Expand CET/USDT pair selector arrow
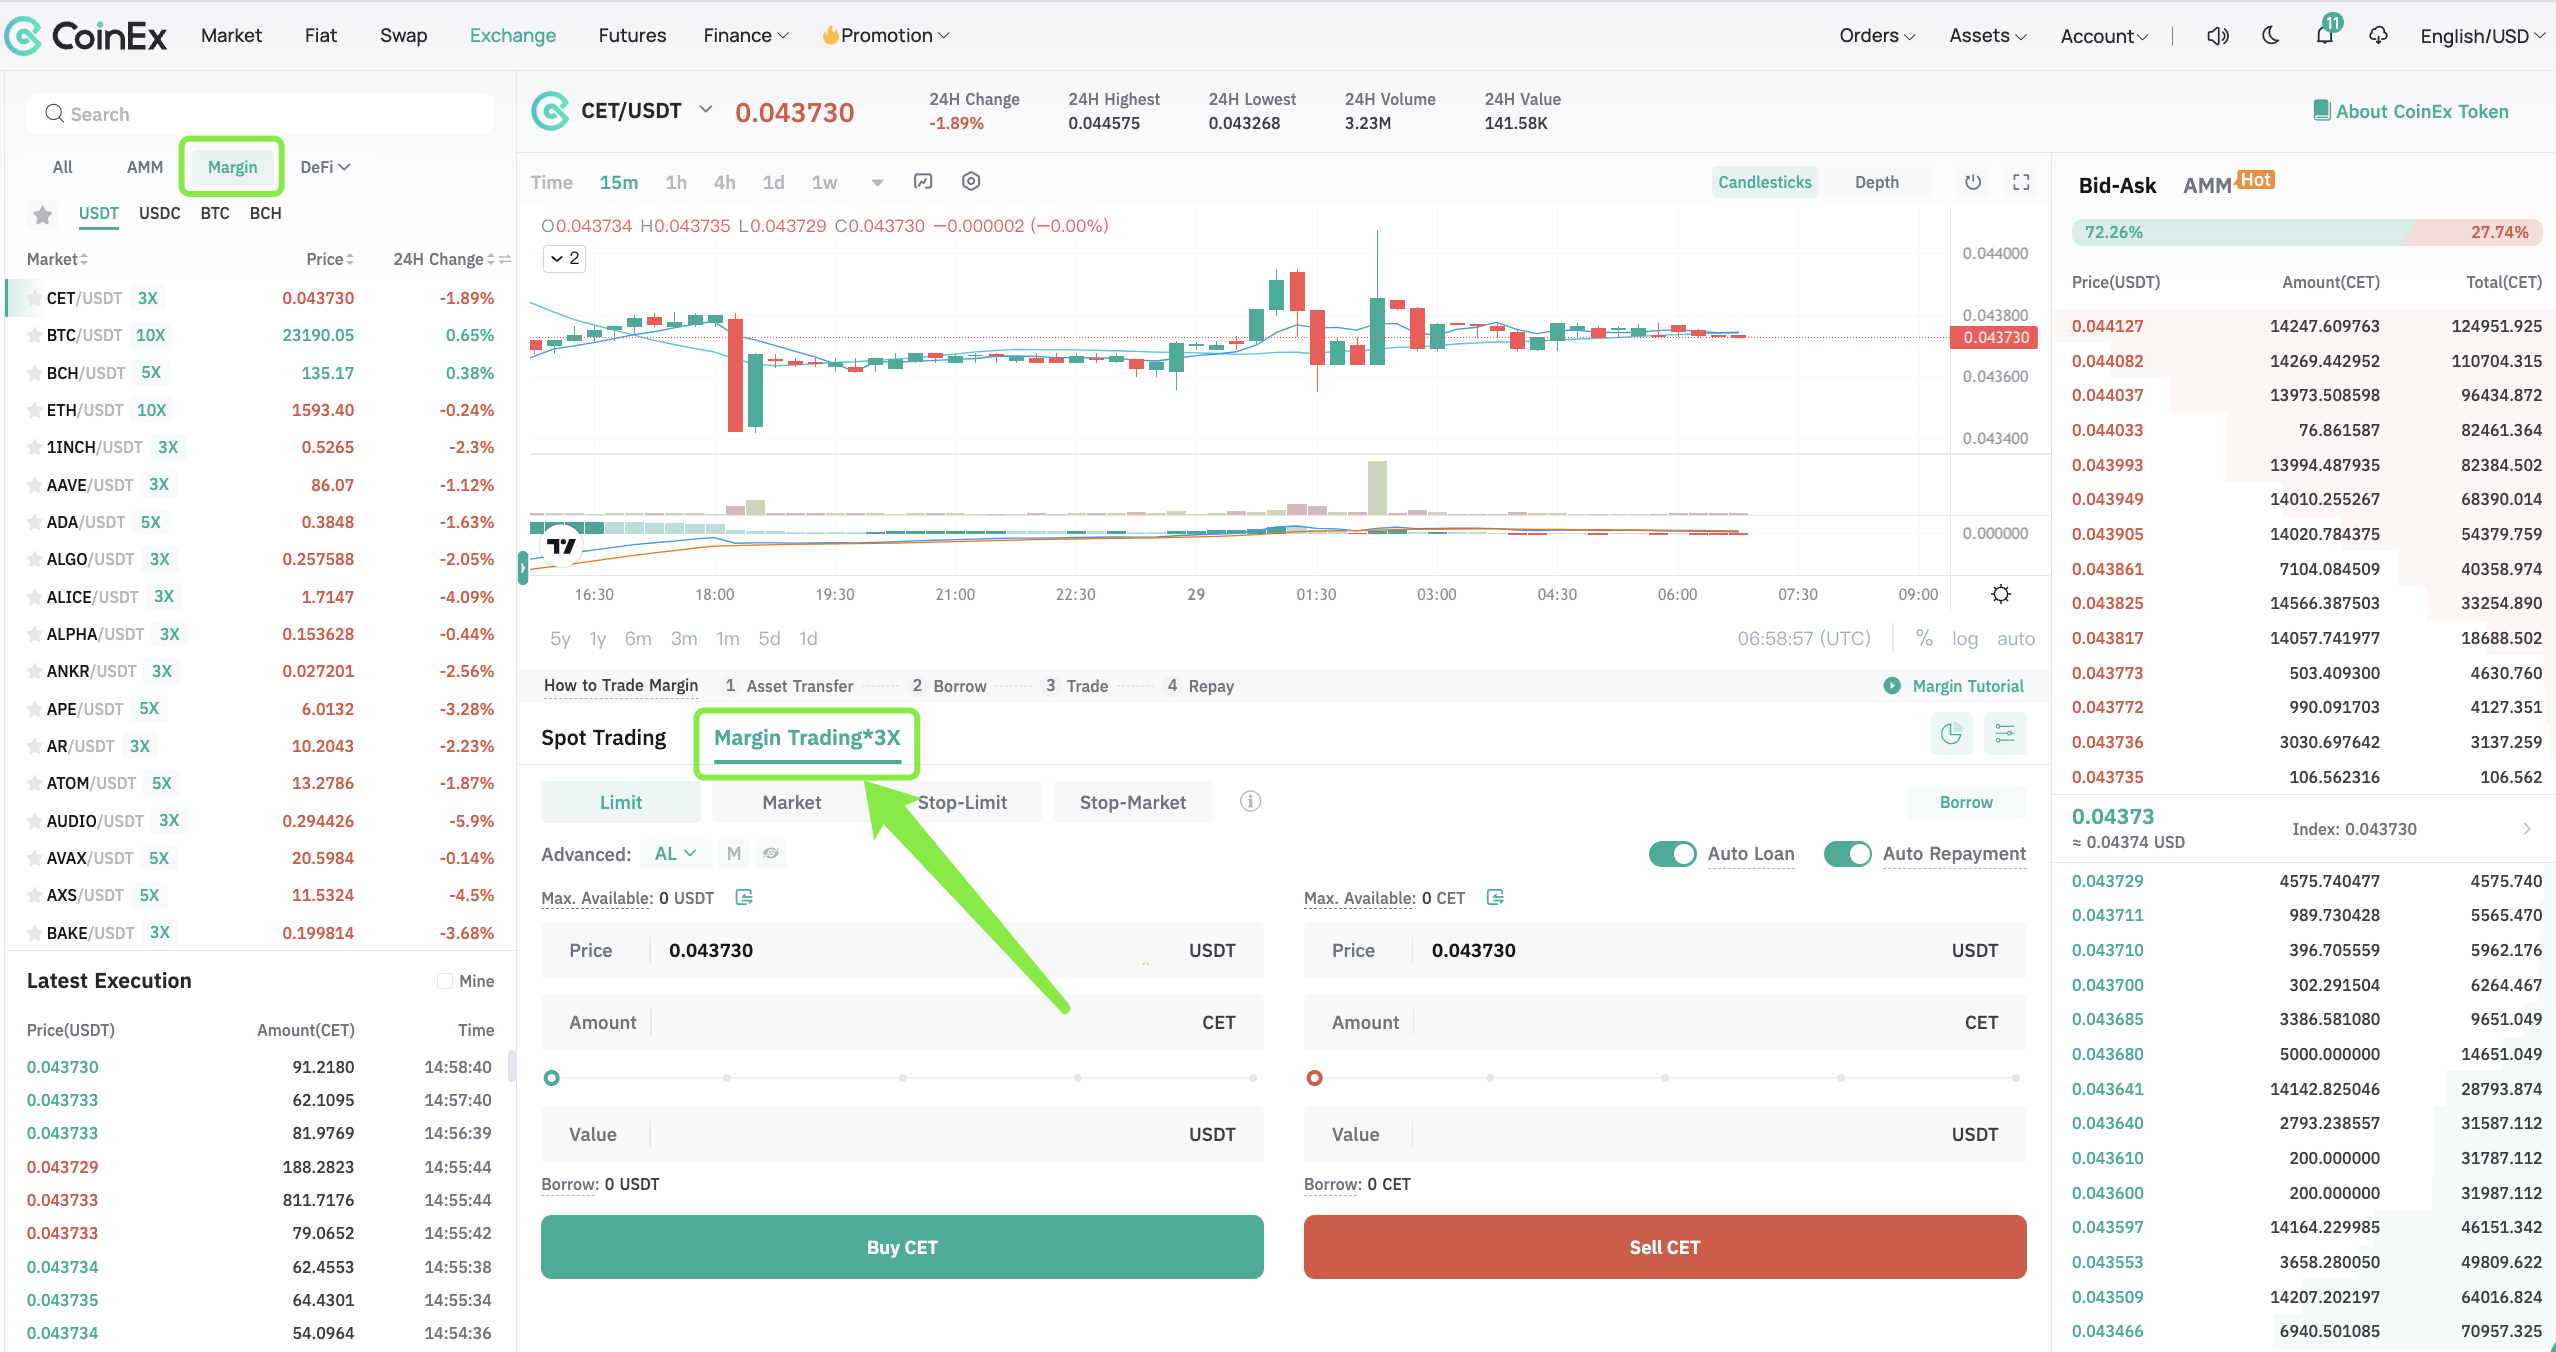2556x1352 pixels. [x=705, y=109]
